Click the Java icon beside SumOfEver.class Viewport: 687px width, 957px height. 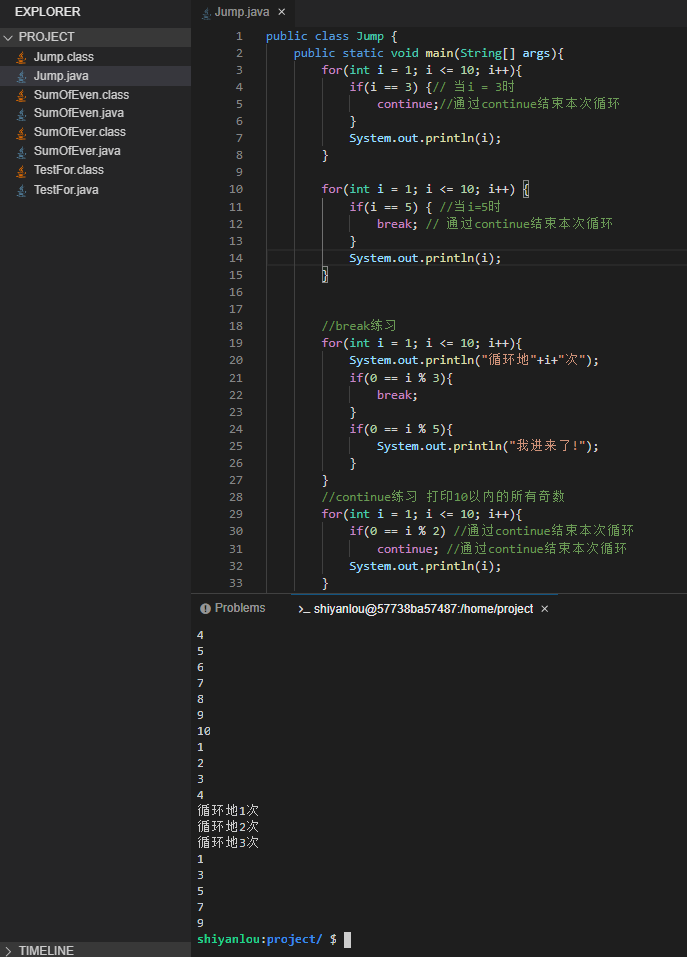coord(21,132)
